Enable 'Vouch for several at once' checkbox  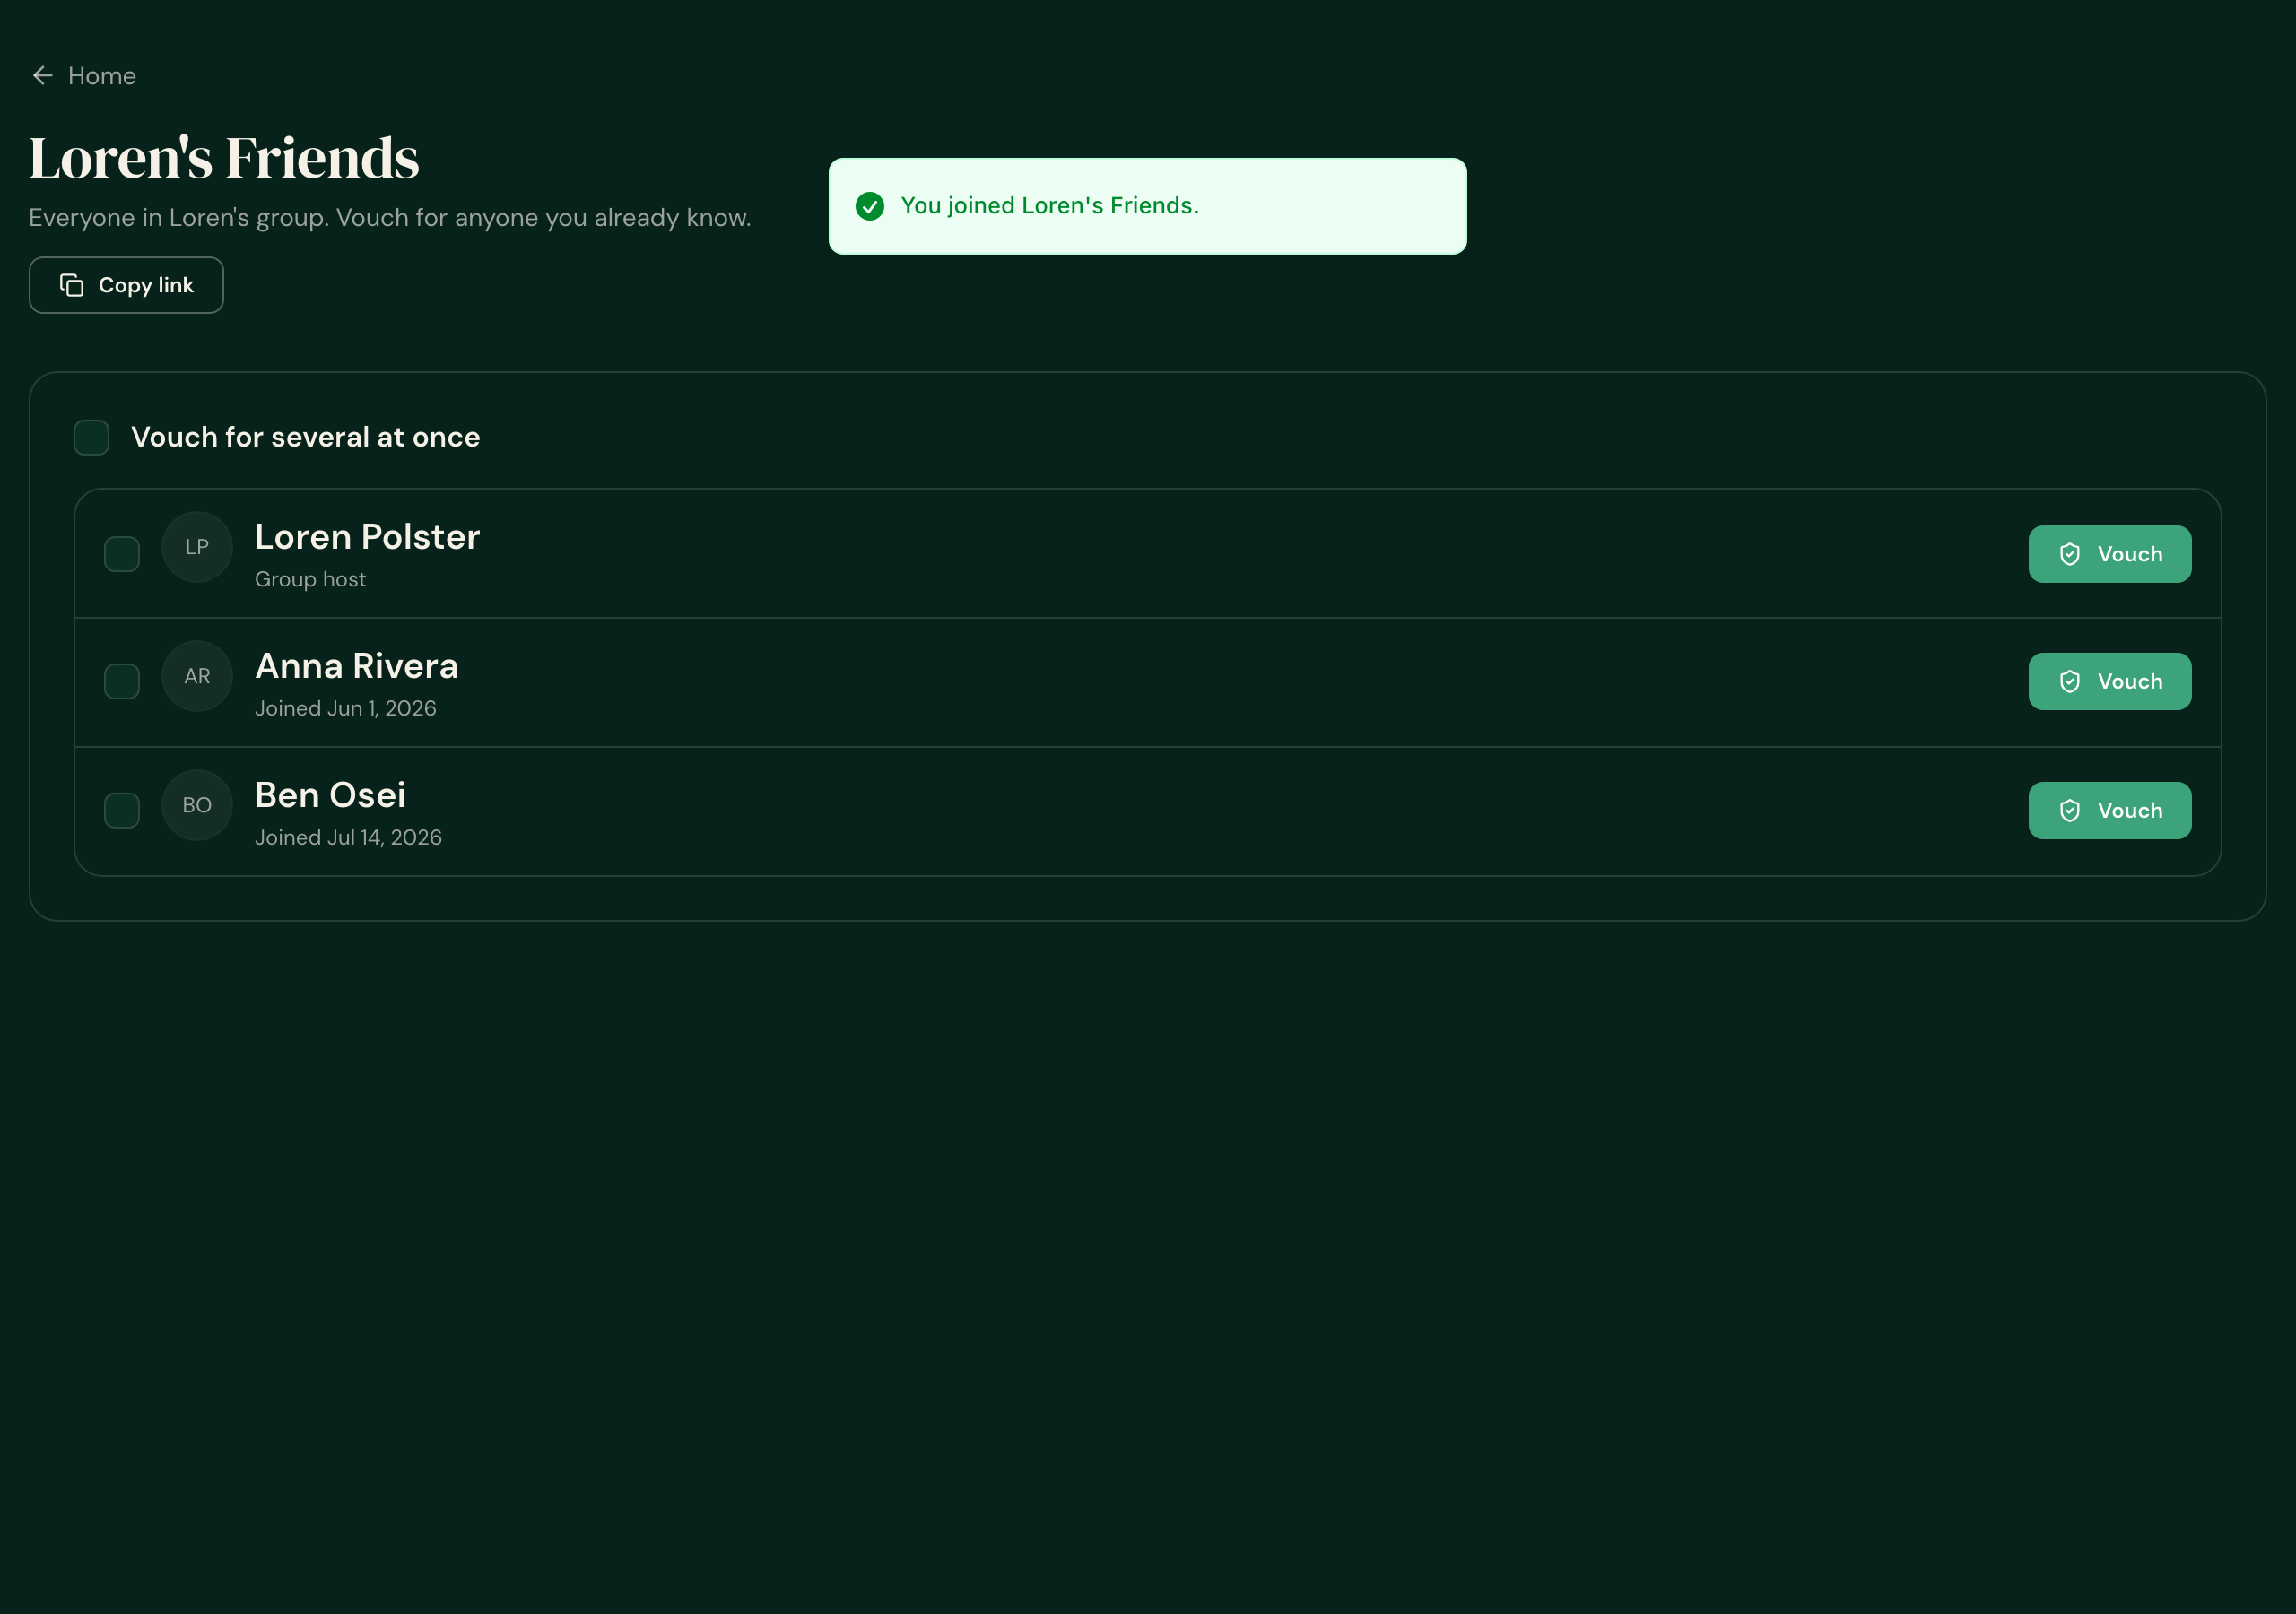[x=91, y=437]
